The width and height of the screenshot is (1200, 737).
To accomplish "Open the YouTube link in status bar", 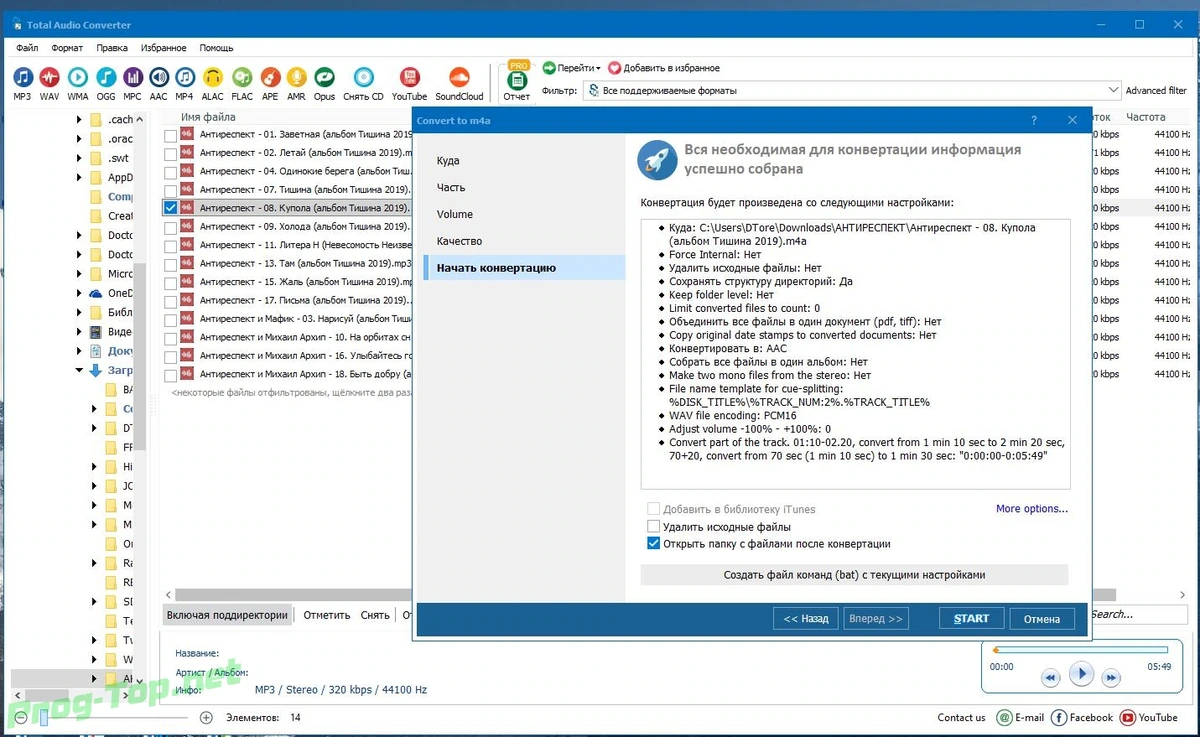I will pyautogui.click(x=1149, y=717).
